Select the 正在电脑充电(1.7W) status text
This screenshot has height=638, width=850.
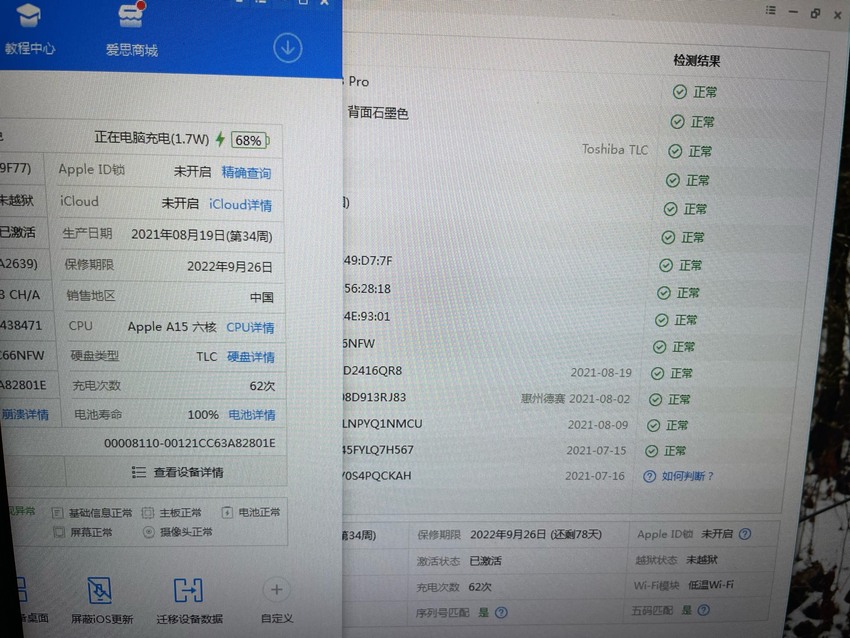152,138
